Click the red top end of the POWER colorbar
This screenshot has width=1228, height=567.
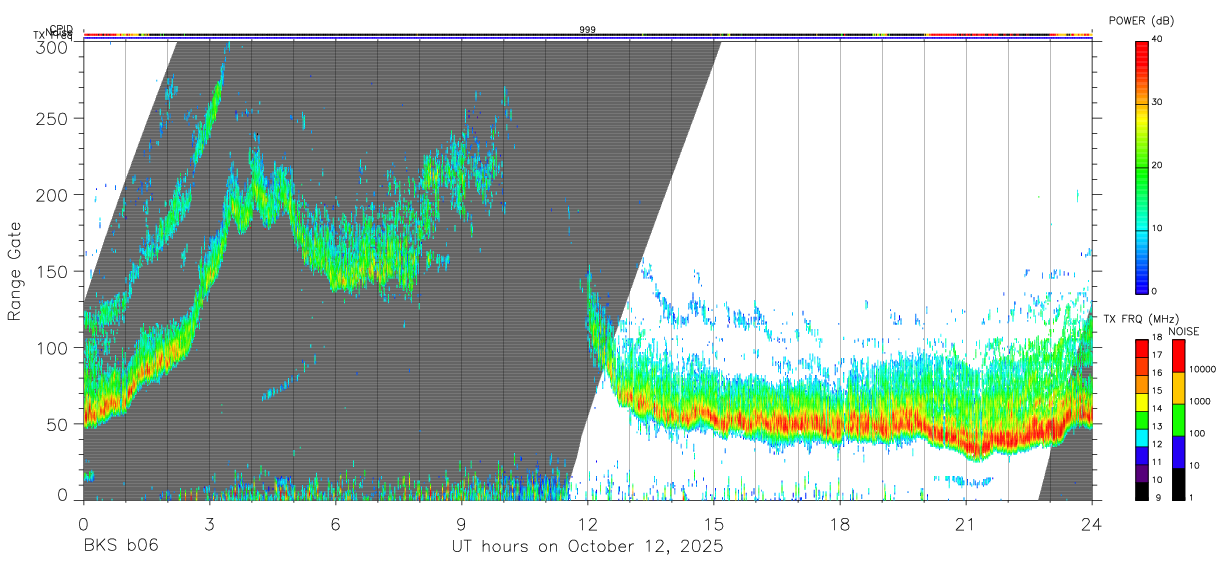(x=1141, y=45)
